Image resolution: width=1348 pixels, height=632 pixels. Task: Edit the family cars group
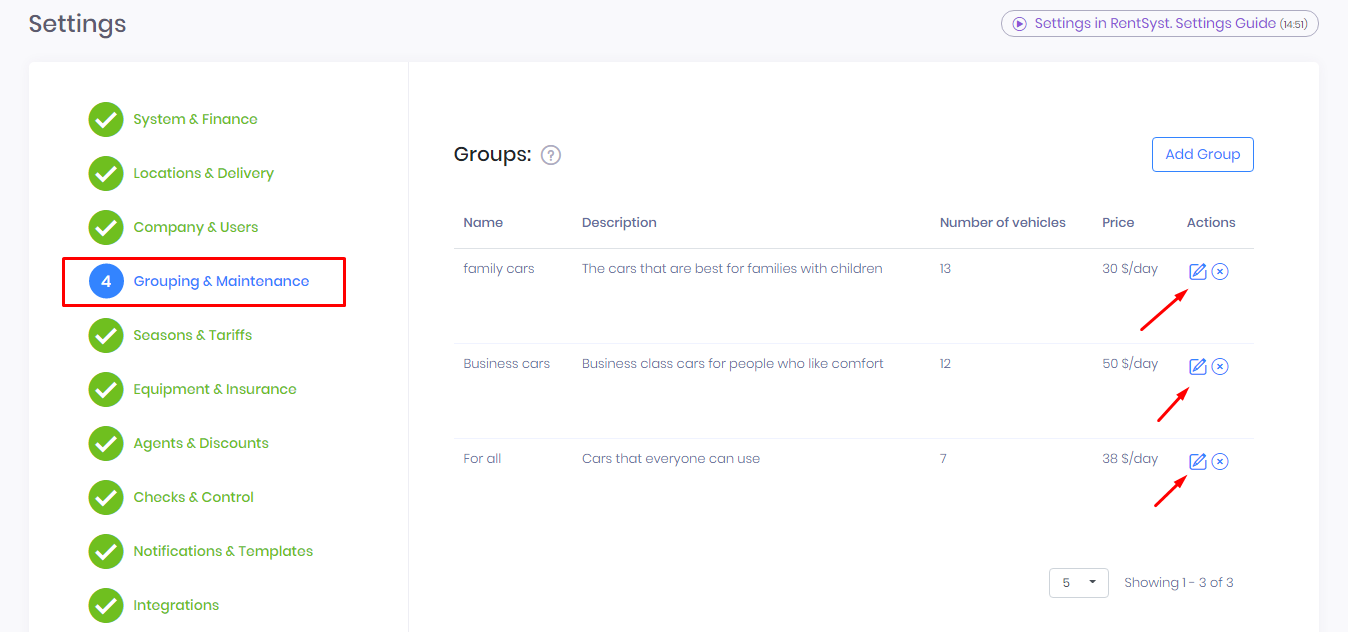(1197, 271)
